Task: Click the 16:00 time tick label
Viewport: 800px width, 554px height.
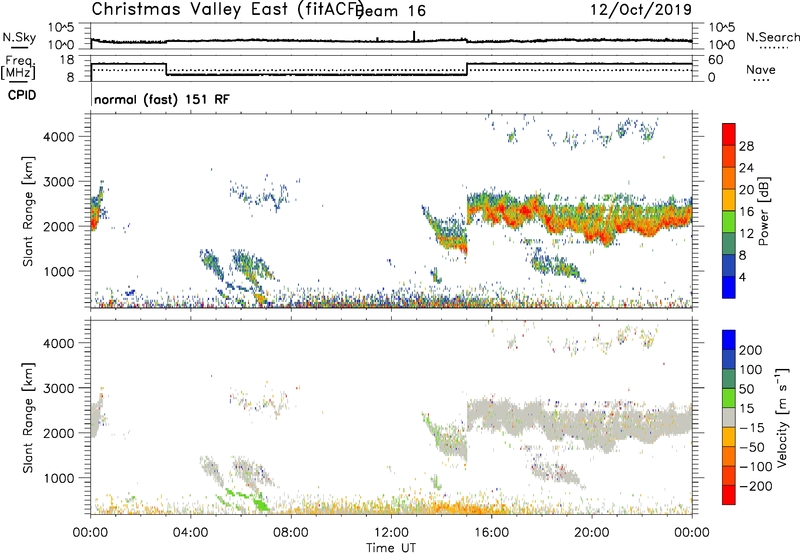Action: click(x=491, y=533)
